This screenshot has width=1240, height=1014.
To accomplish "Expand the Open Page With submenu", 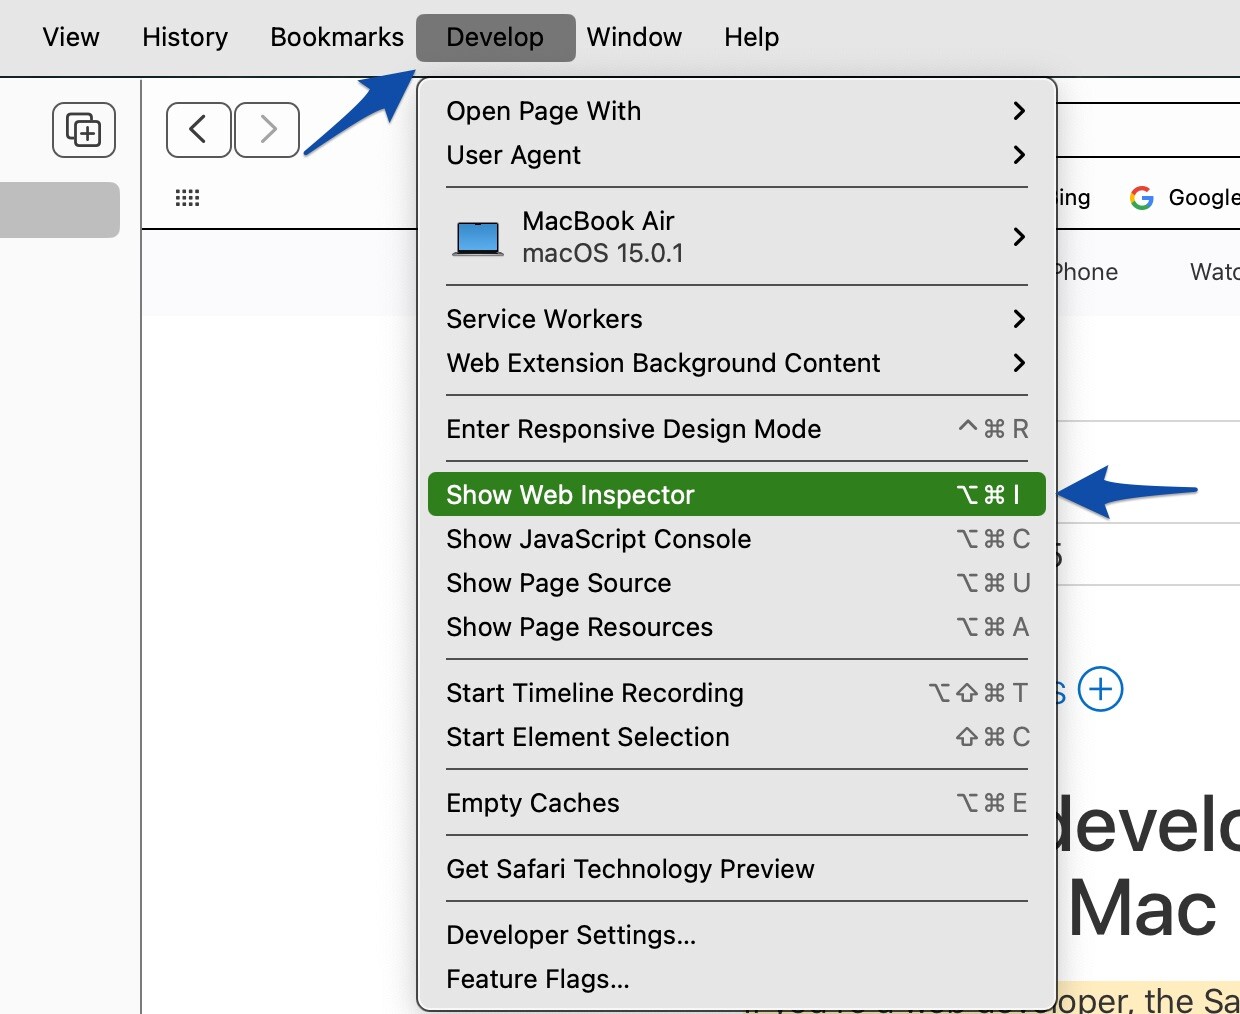I will point(735,111).
